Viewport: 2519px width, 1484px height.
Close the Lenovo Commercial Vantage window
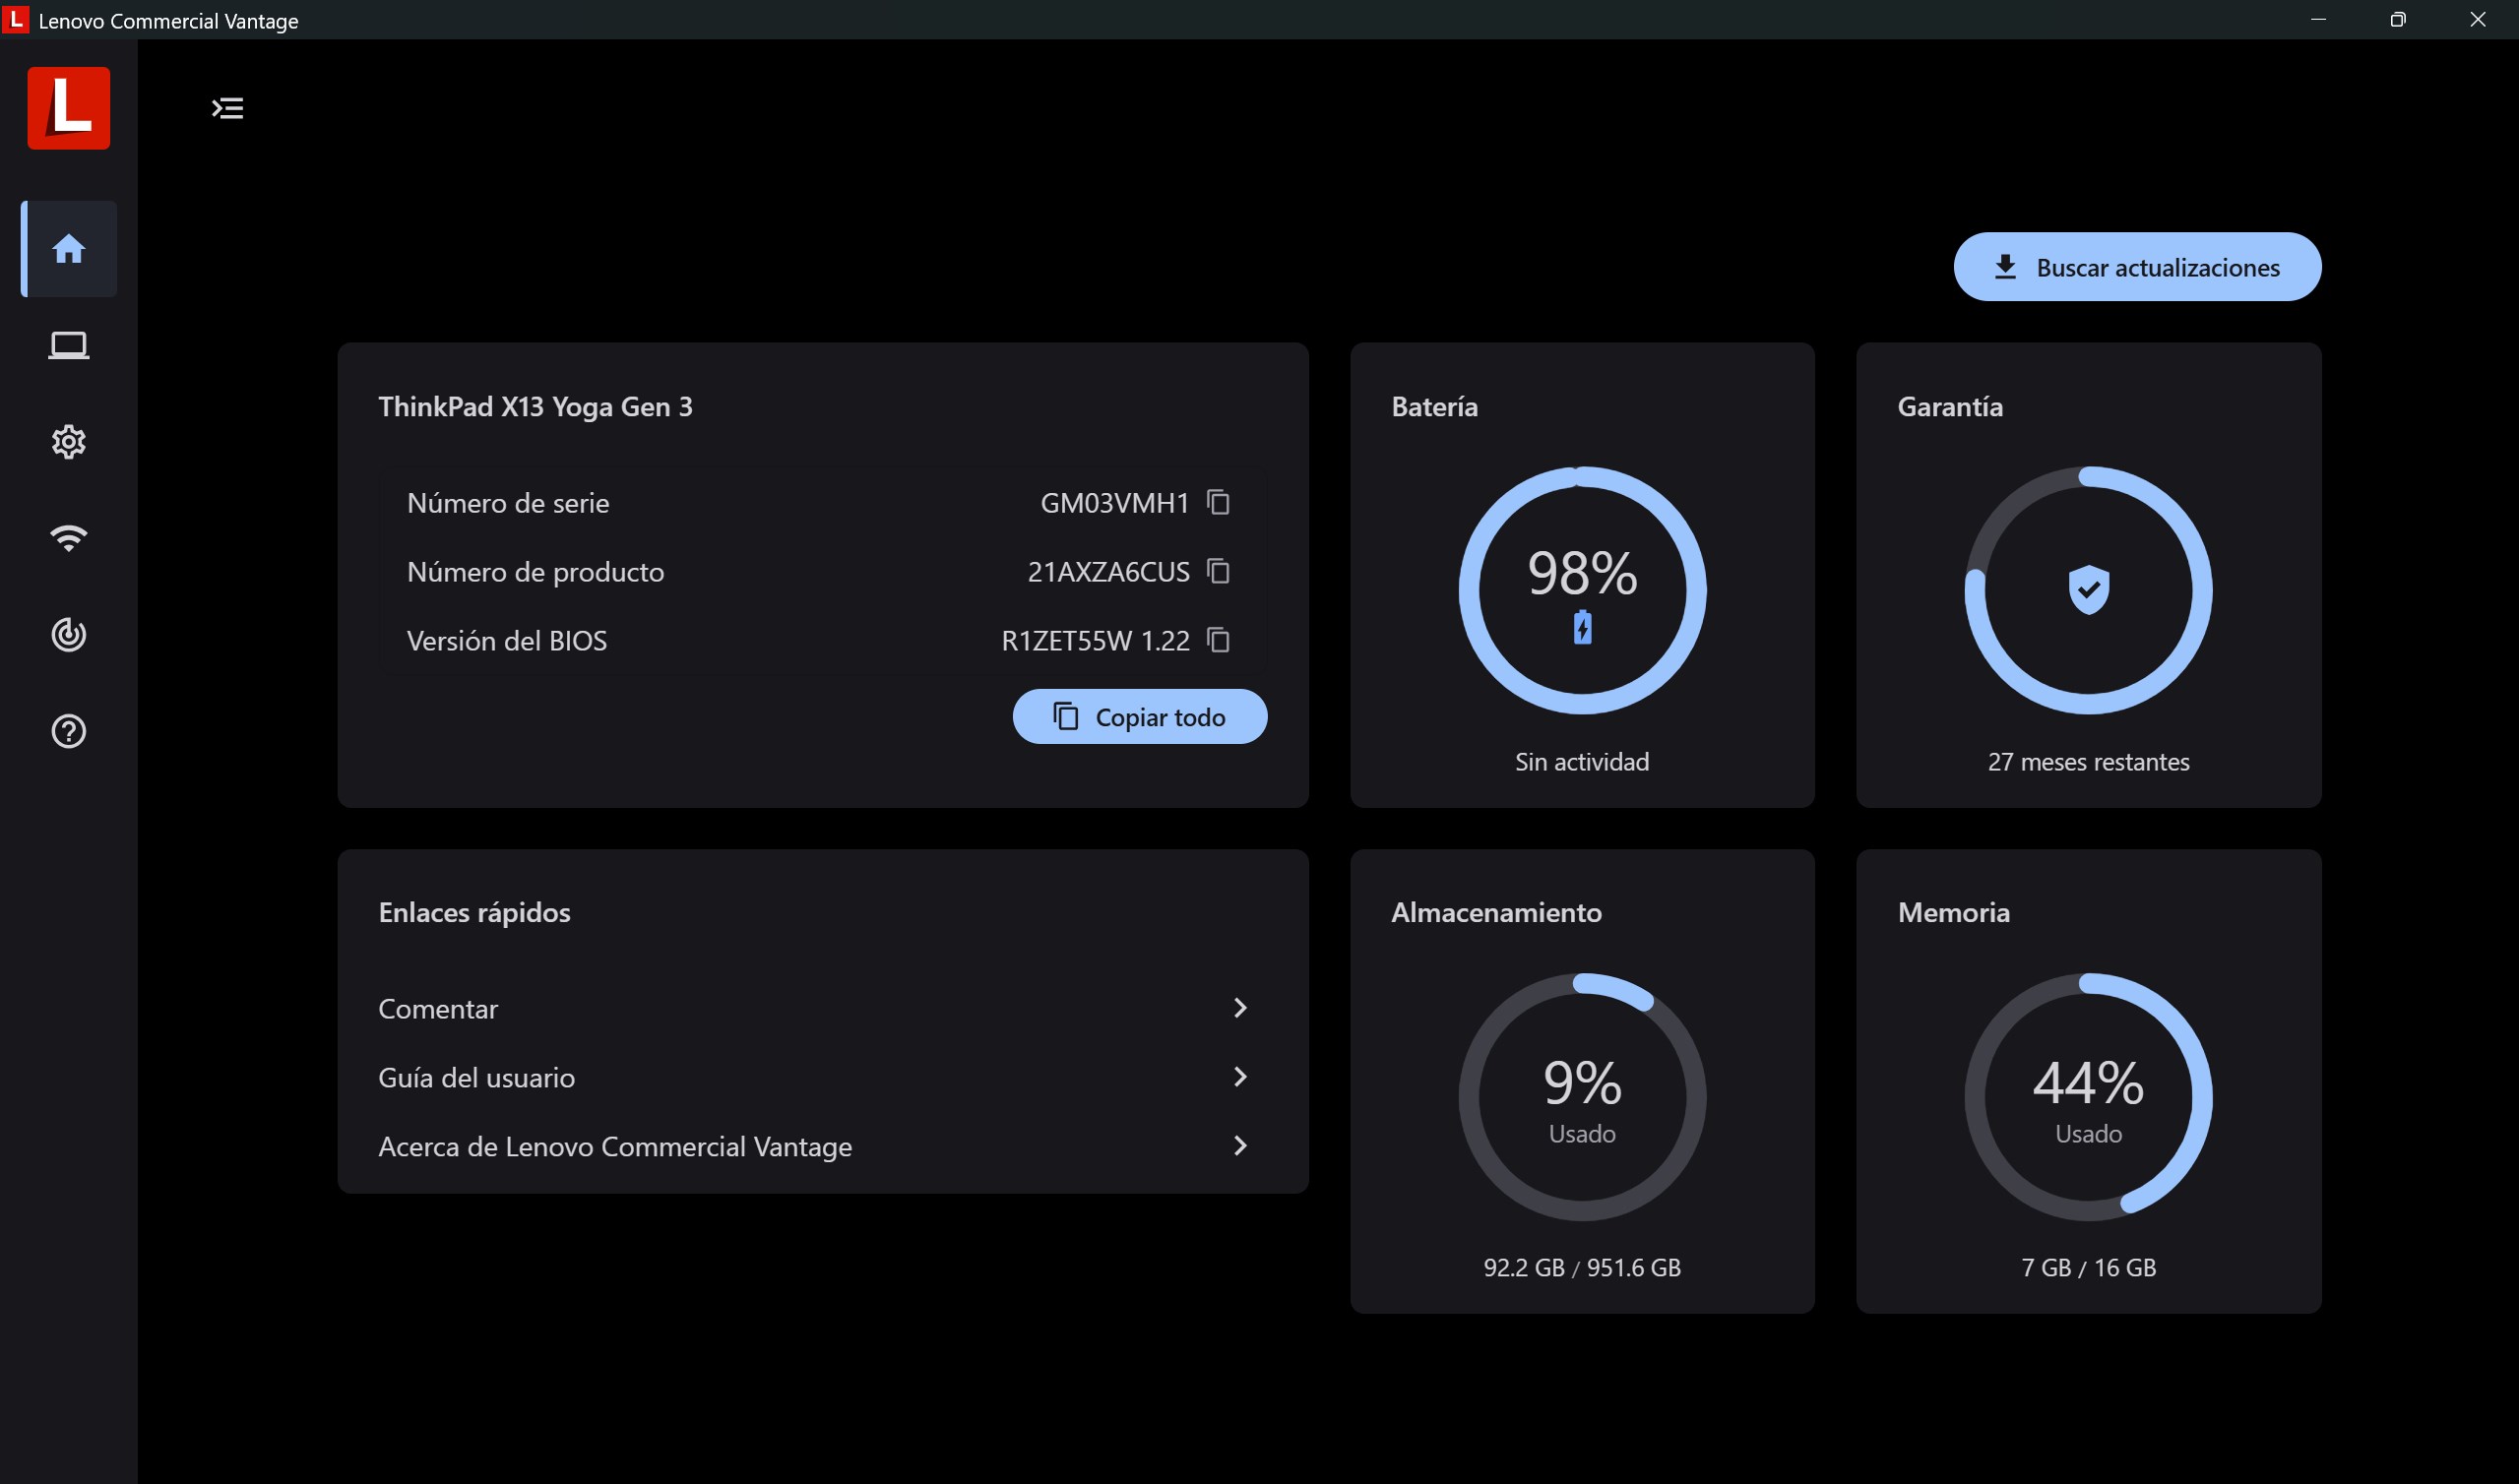click(2477, 19)
